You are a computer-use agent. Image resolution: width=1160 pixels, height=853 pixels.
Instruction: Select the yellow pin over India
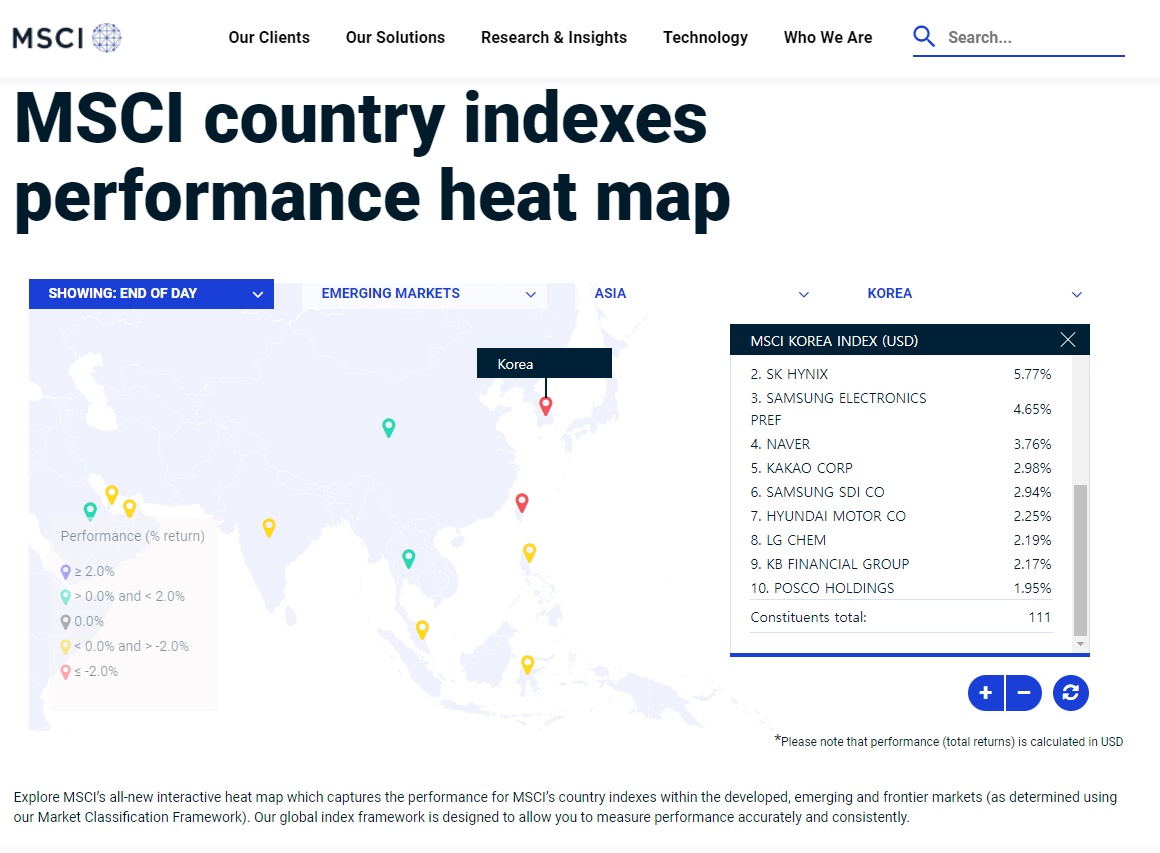[269, 527]
